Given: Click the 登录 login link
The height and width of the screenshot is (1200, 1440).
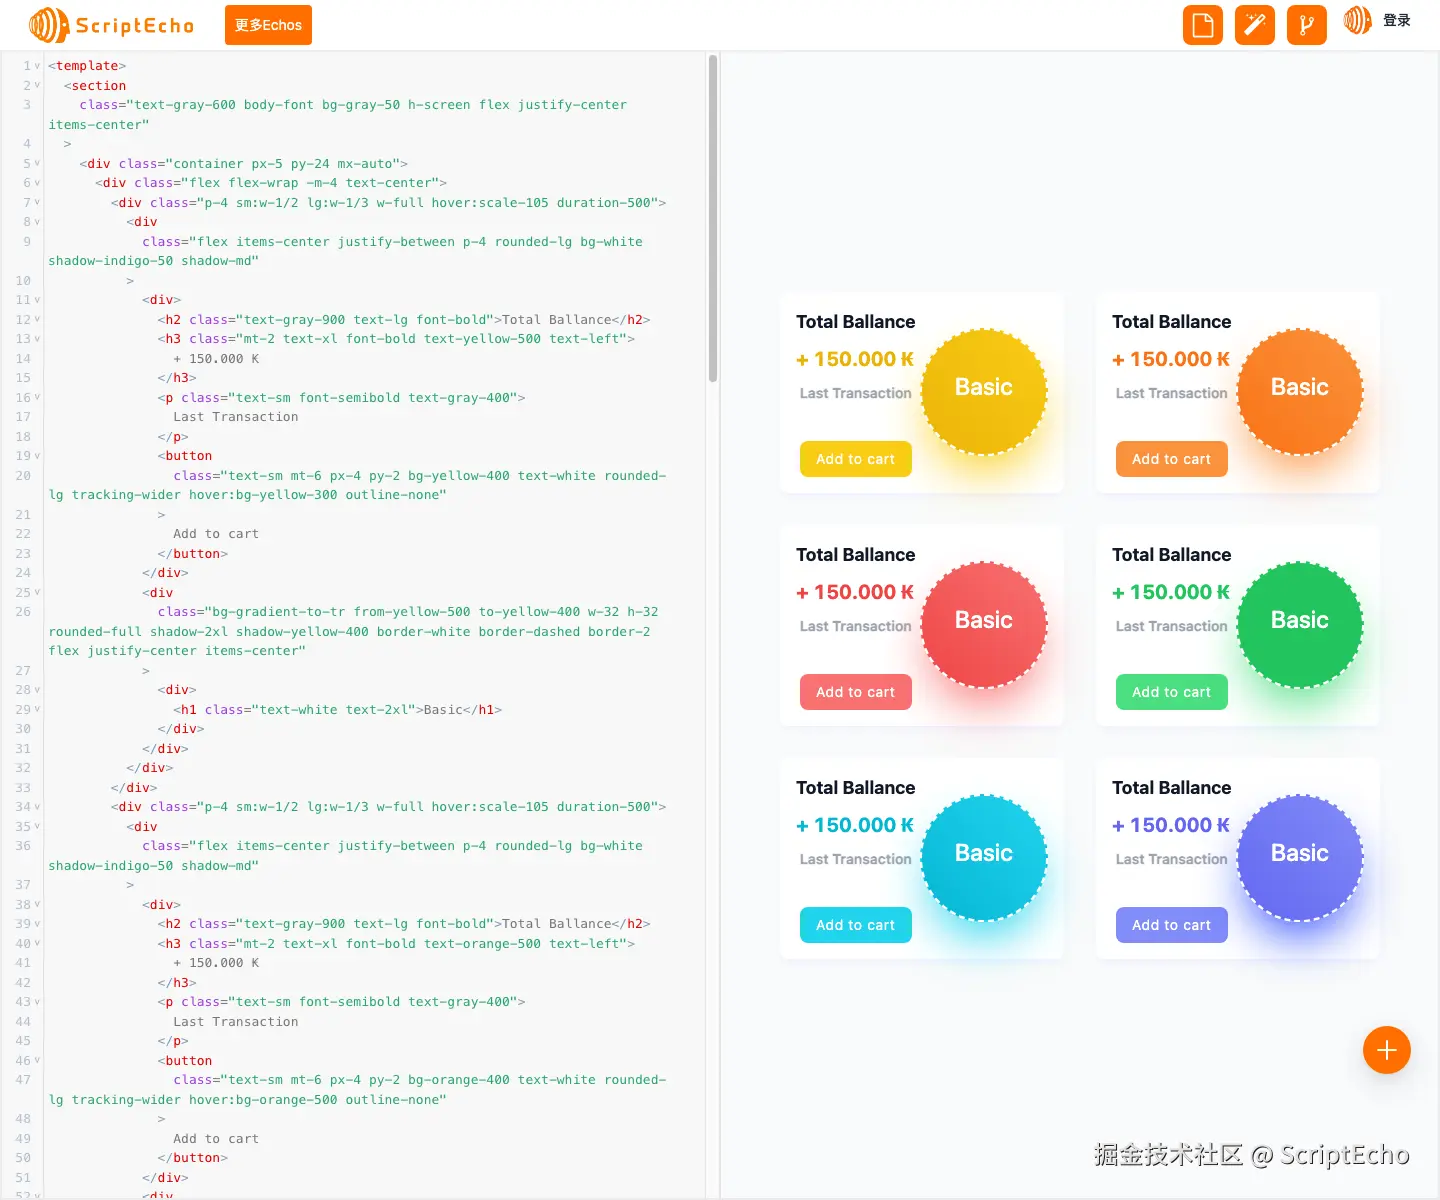Looking at the screenshot, I should (1396, 20).
